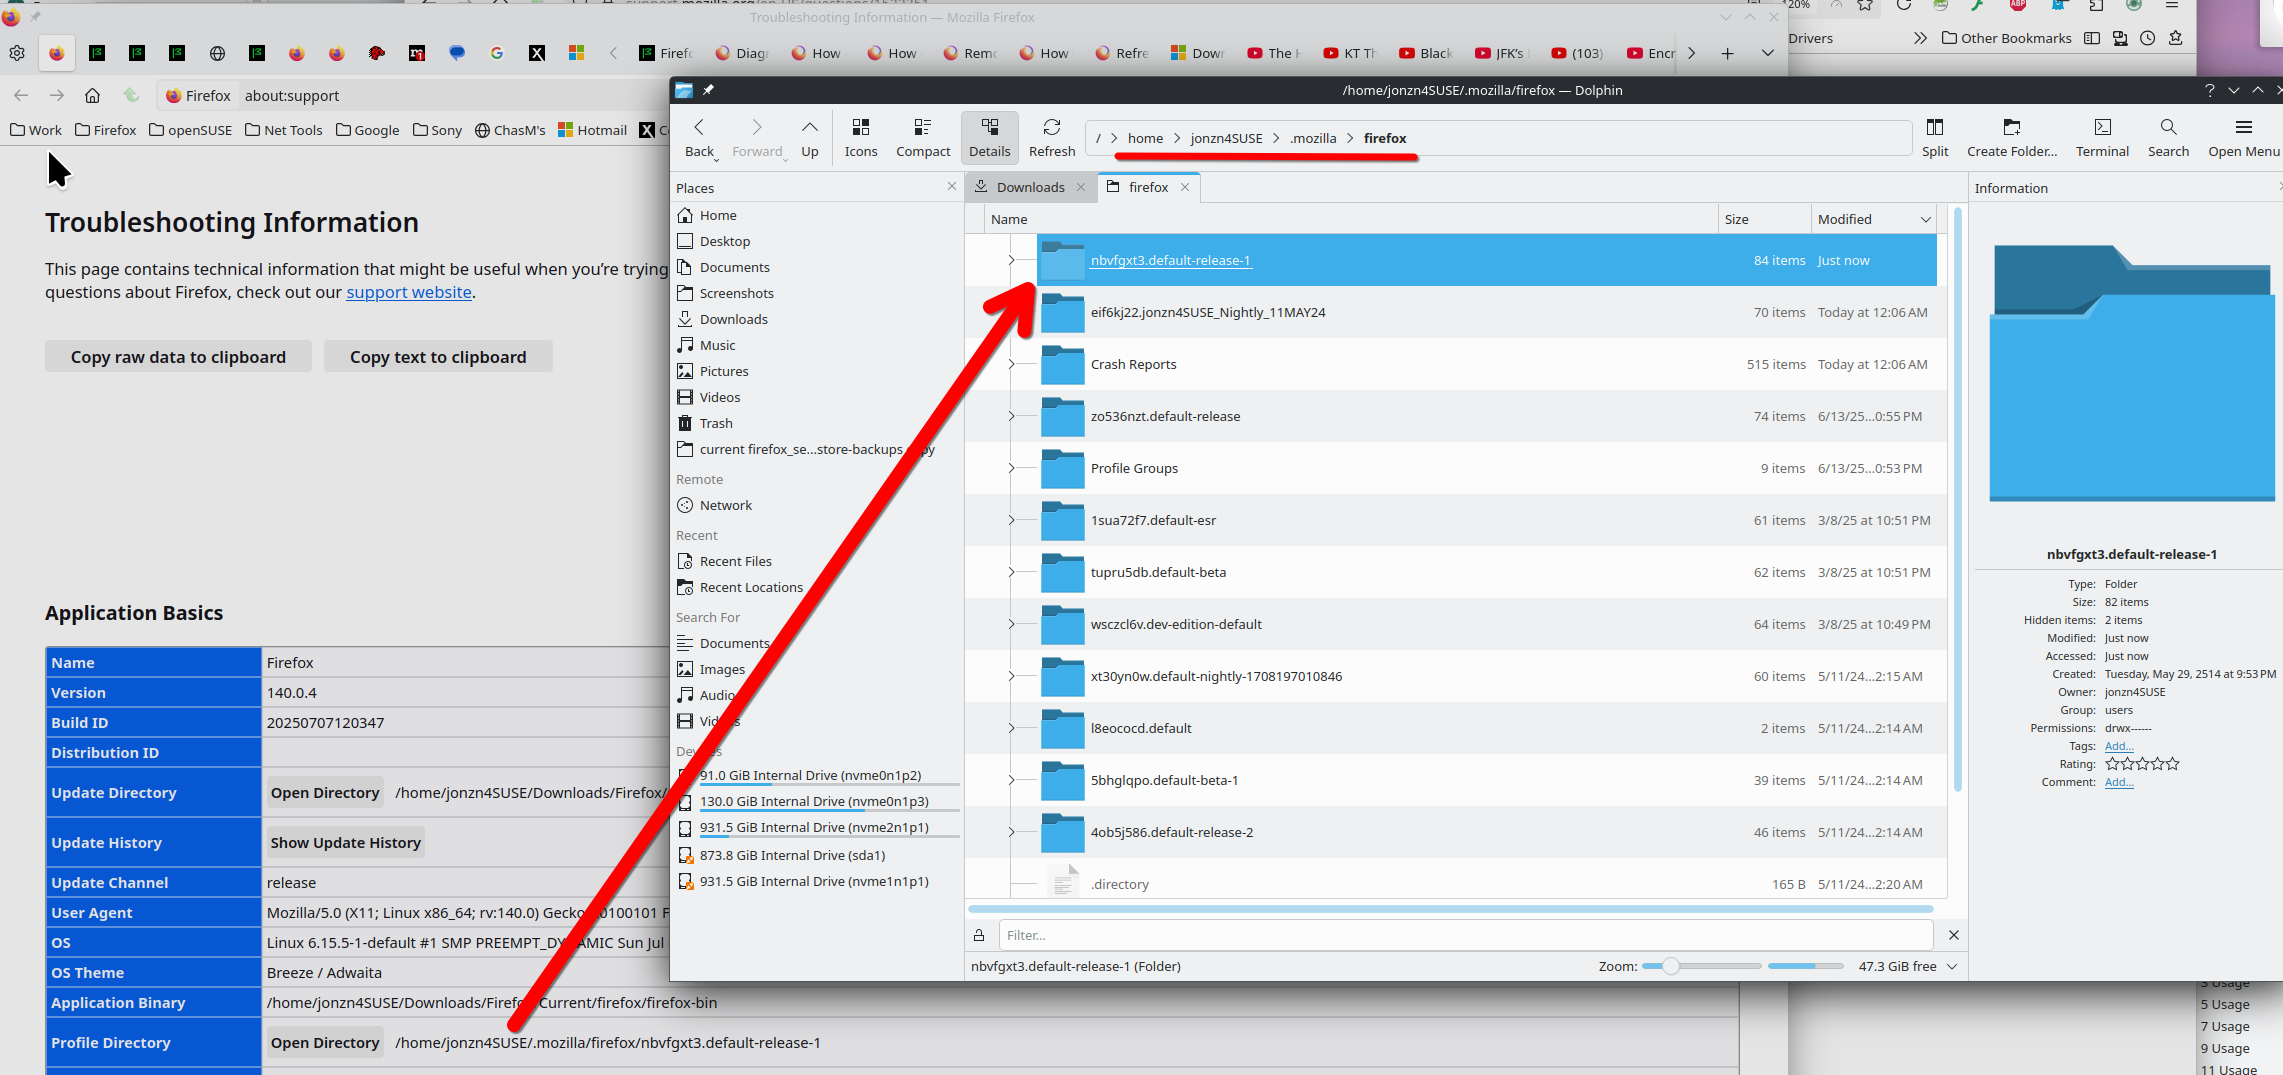Click Add tags link in Information panel

point(2119,746)
